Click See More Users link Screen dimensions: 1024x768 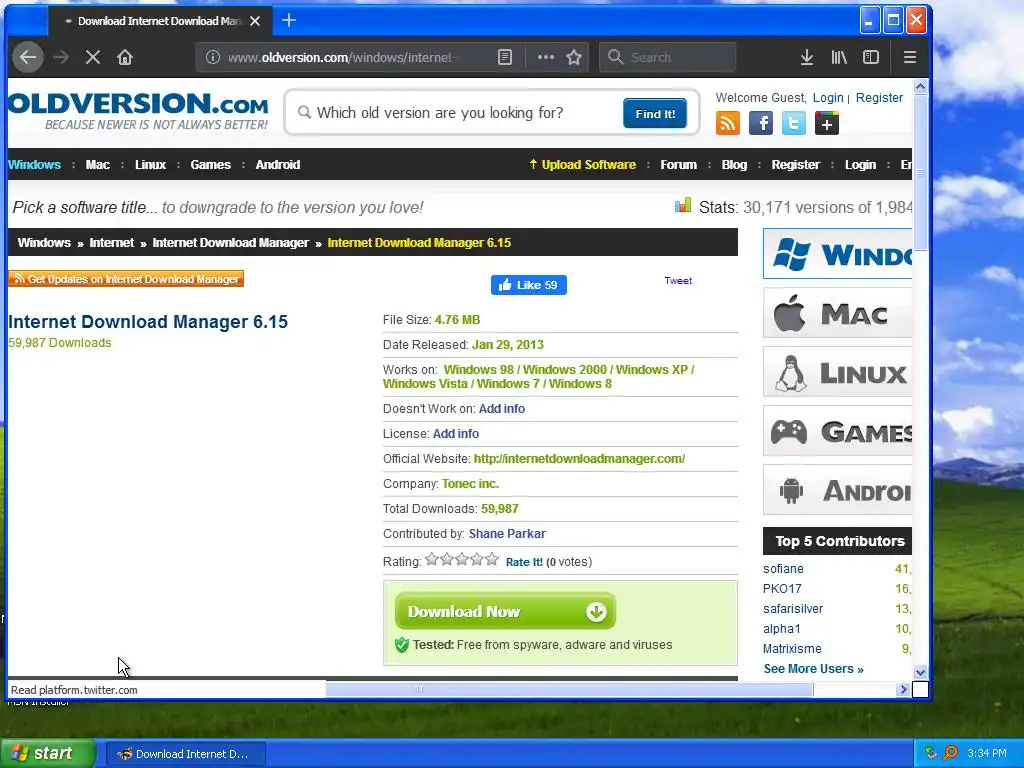814,669
